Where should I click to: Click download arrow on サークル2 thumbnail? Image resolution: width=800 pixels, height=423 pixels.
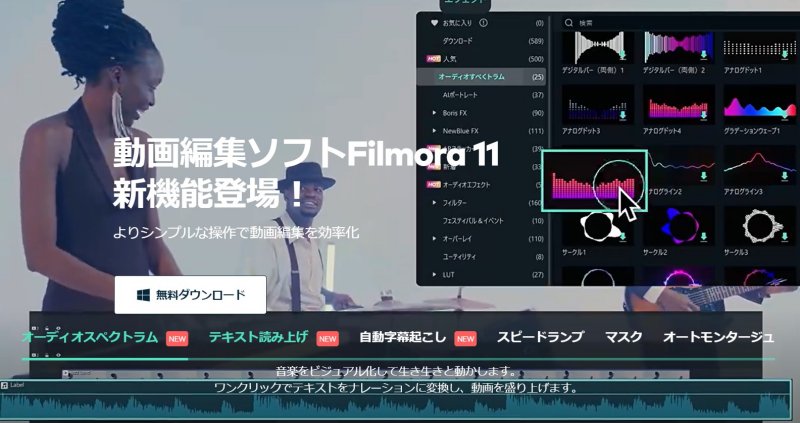pyautogui.click(x=704, y=237)
